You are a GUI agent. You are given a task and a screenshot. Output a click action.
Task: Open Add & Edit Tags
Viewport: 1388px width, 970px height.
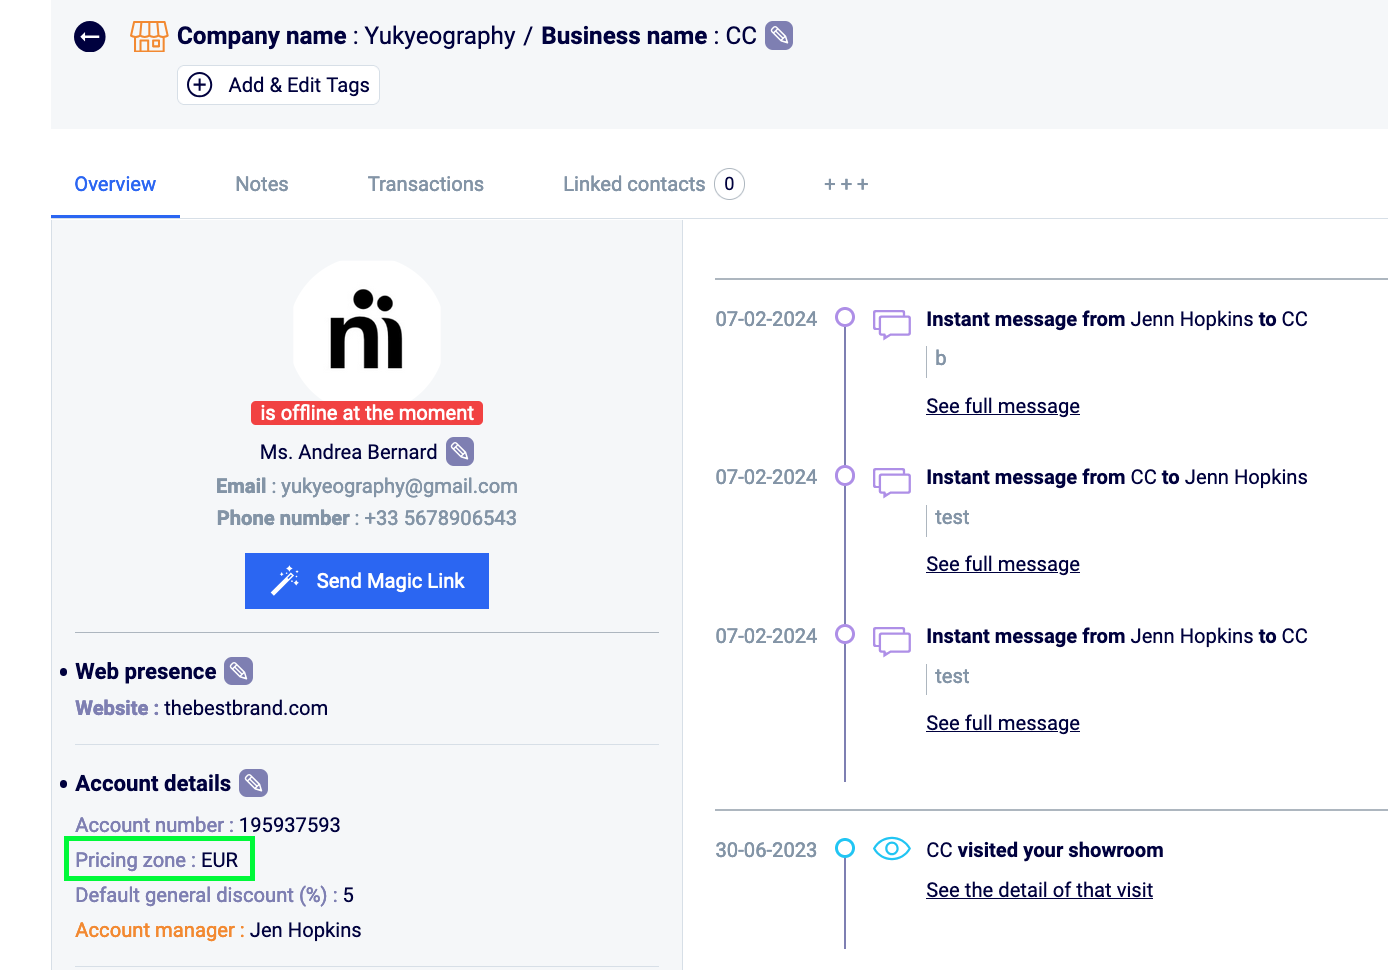pyautogui.click(x=278, y=85)
